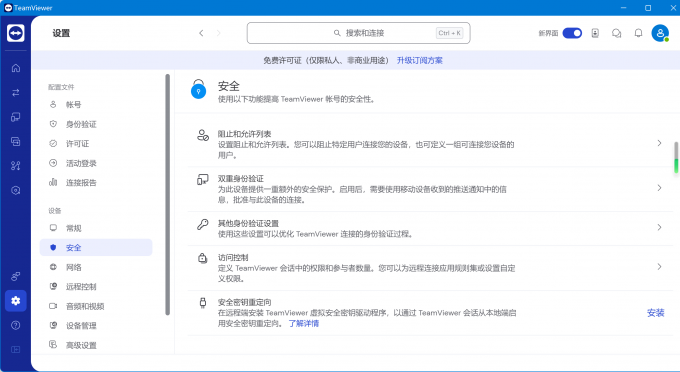Open the Home icon in left rail

tap(16, 68)
